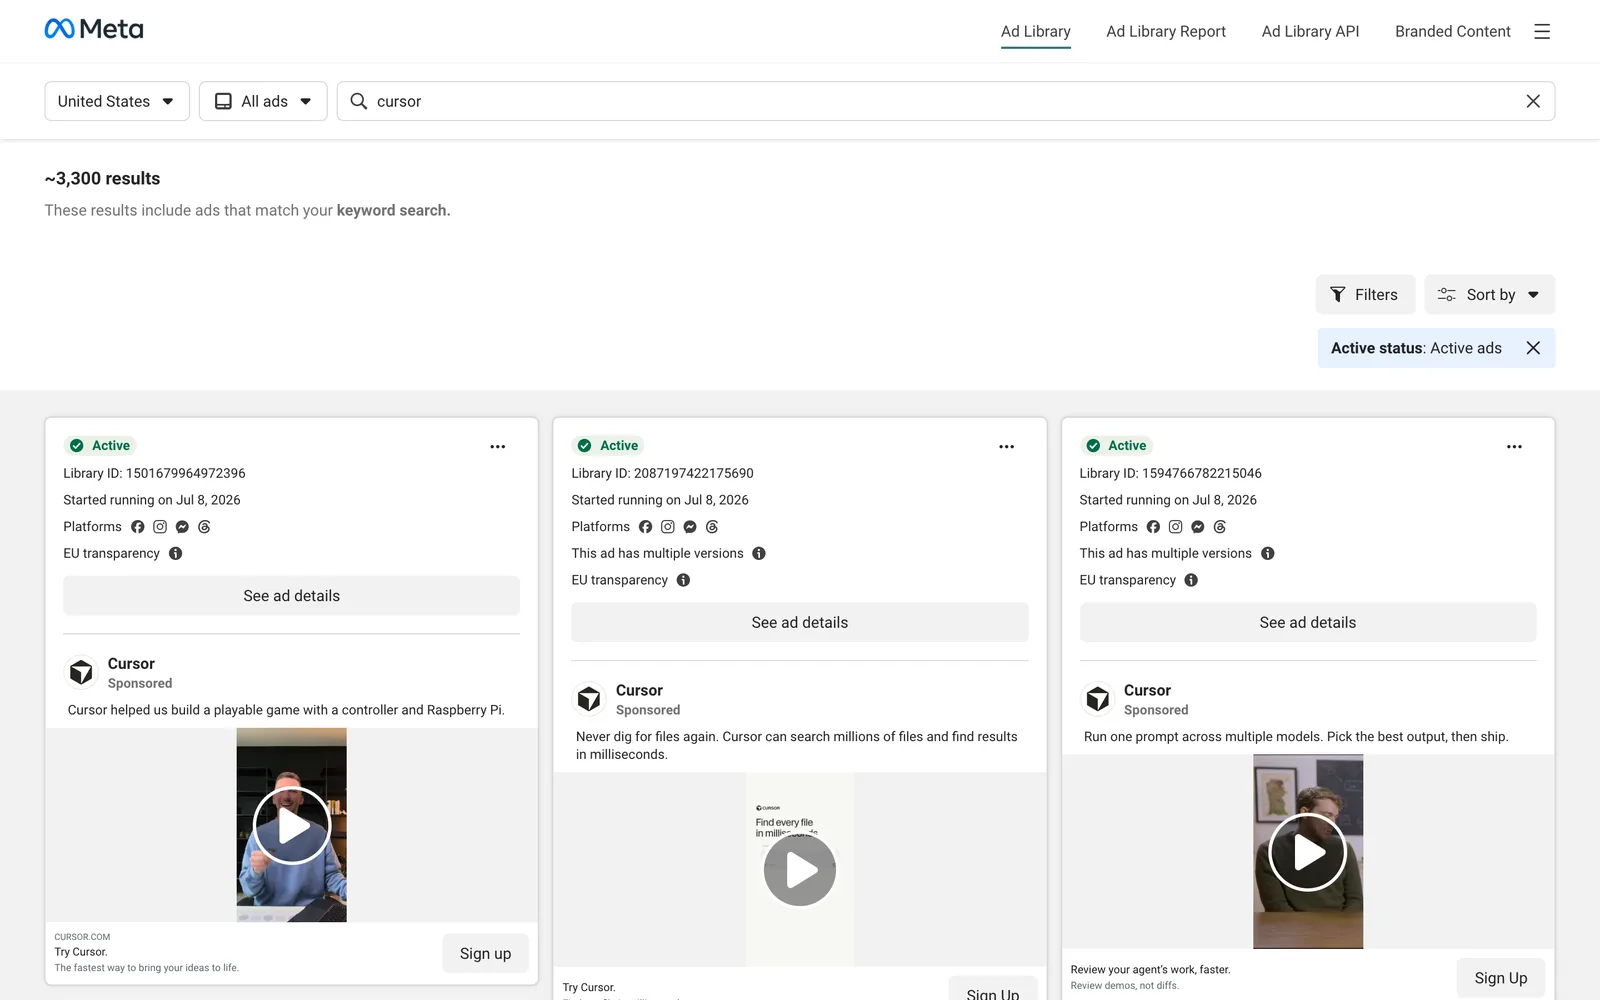Screen dimensions: 1600x1000
Task: Show multiple versions info on second ad
Action: click(759, 554)
